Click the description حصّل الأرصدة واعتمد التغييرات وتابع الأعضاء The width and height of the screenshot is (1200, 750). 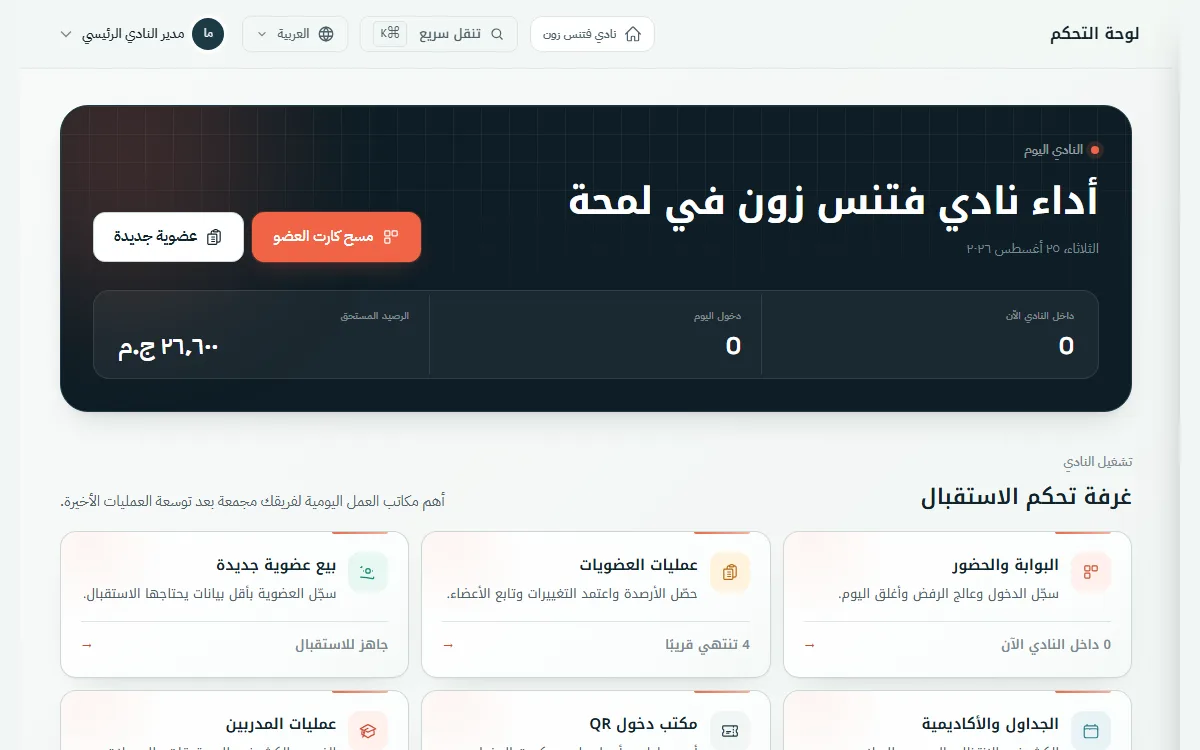coord(572,594)
